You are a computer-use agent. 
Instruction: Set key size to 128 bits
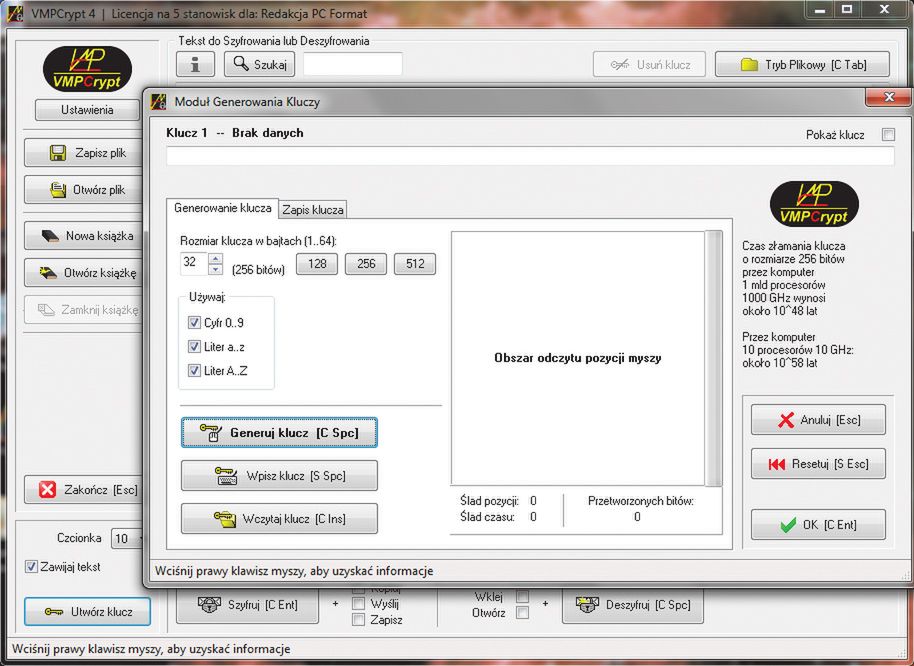click(317, 264)
